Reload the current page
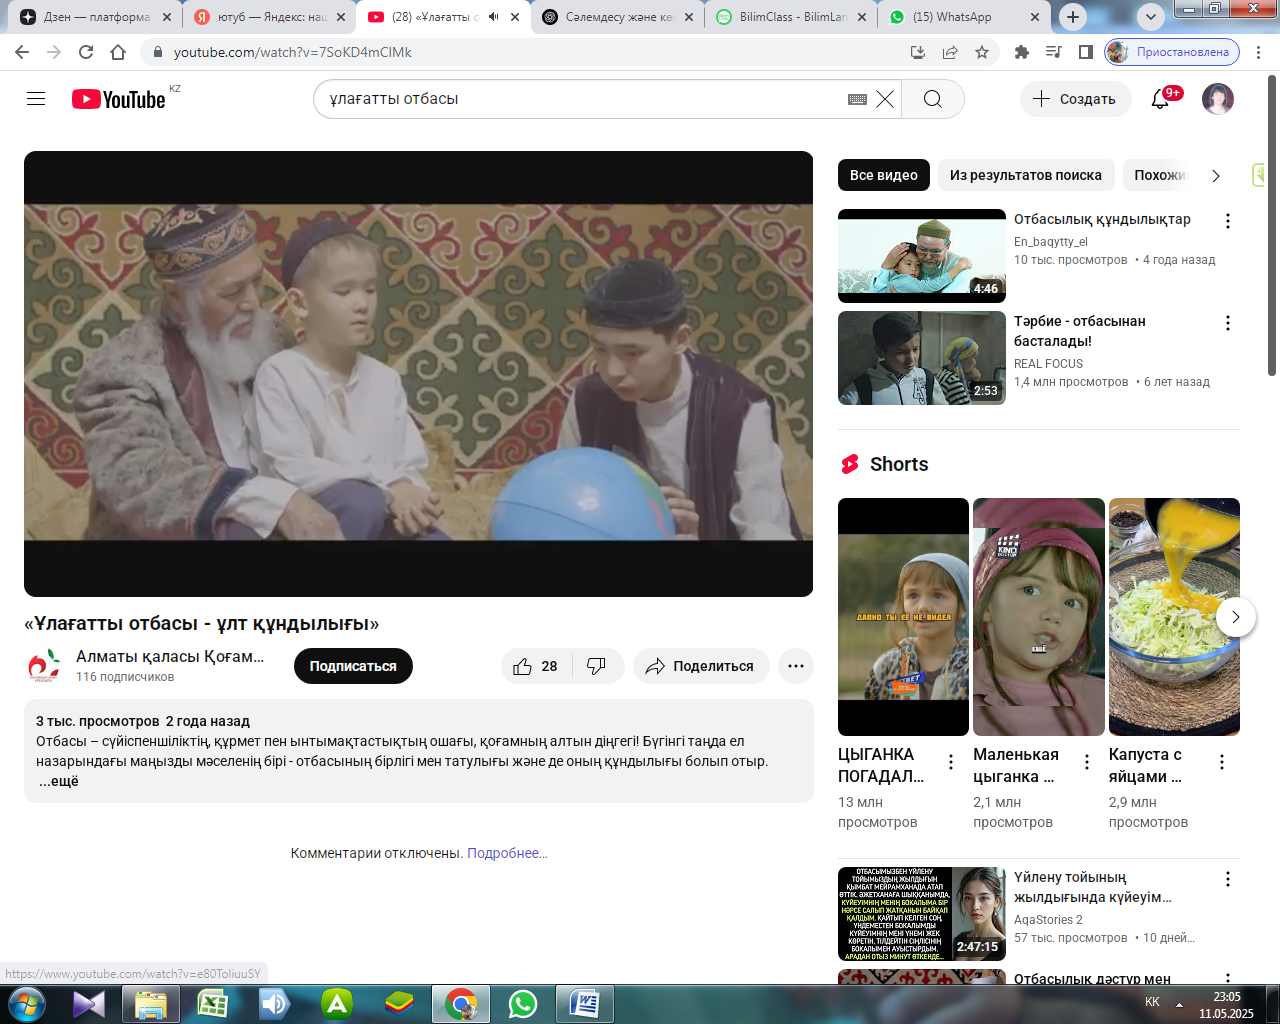Viewport: 1280px width, 1024px height. click(x=86, y=52)
